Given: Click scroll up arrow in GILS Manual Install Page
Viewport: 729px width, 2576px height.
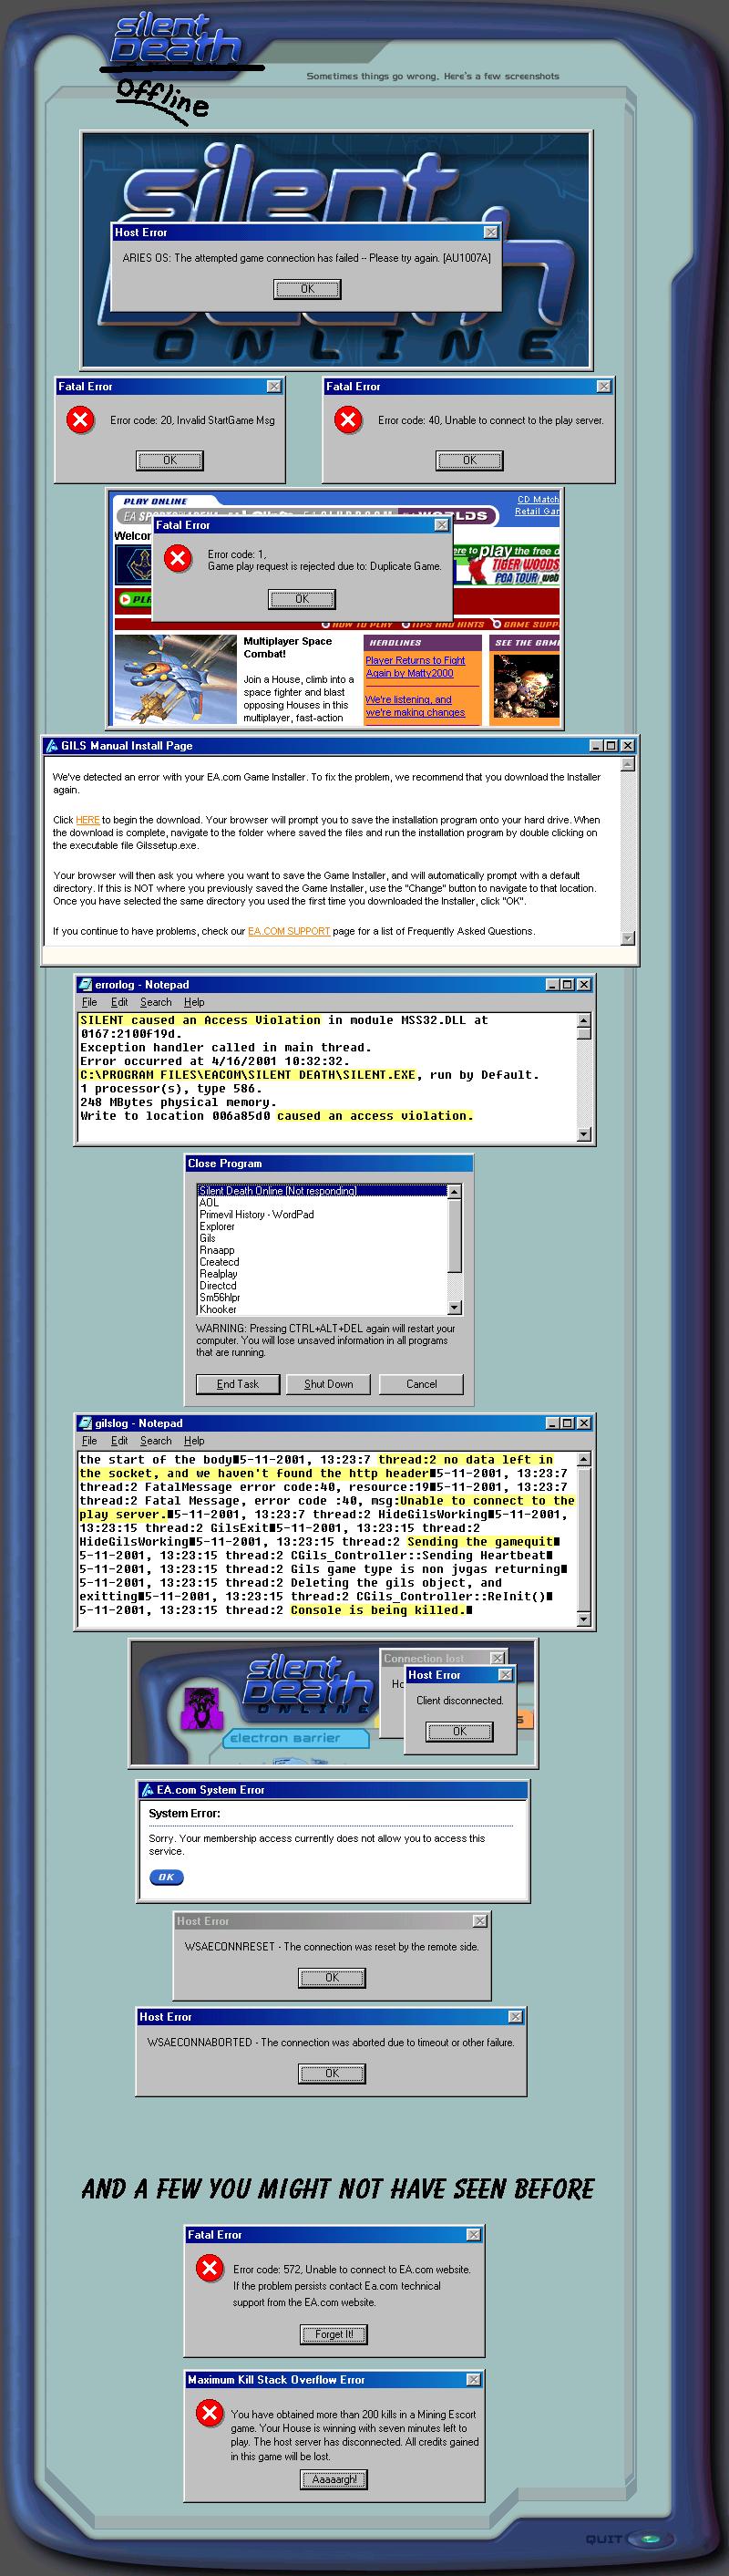Looking at the screenshot, I should tap(627, 764).
